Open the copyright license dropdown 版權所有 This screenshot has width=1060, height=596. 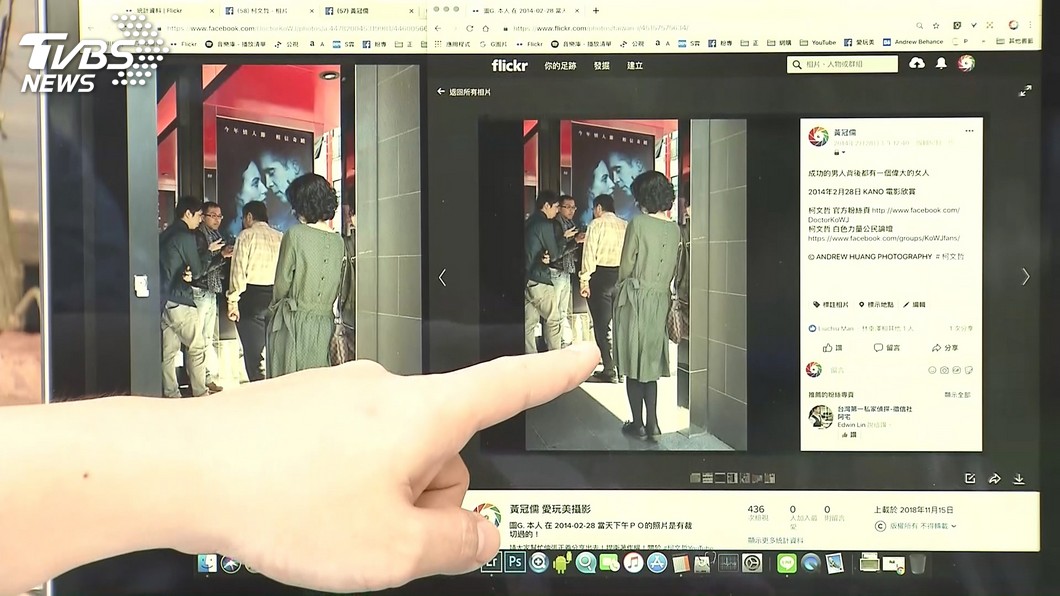tap(915, 526)
